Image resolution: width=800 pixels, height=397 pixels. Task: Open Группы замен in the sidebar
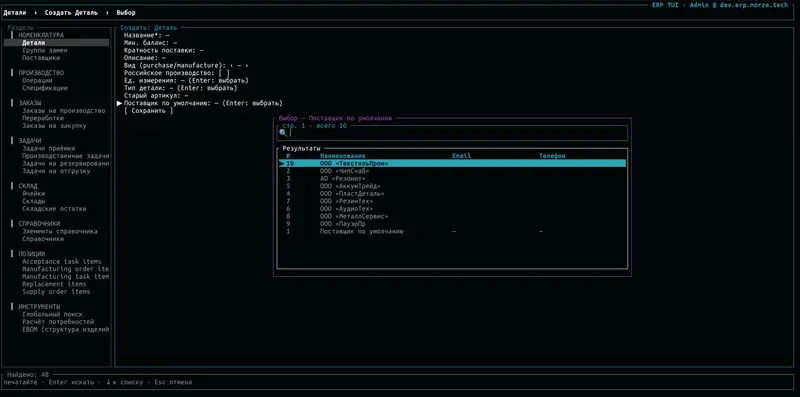pyautogui.click(x=44, y=51)
